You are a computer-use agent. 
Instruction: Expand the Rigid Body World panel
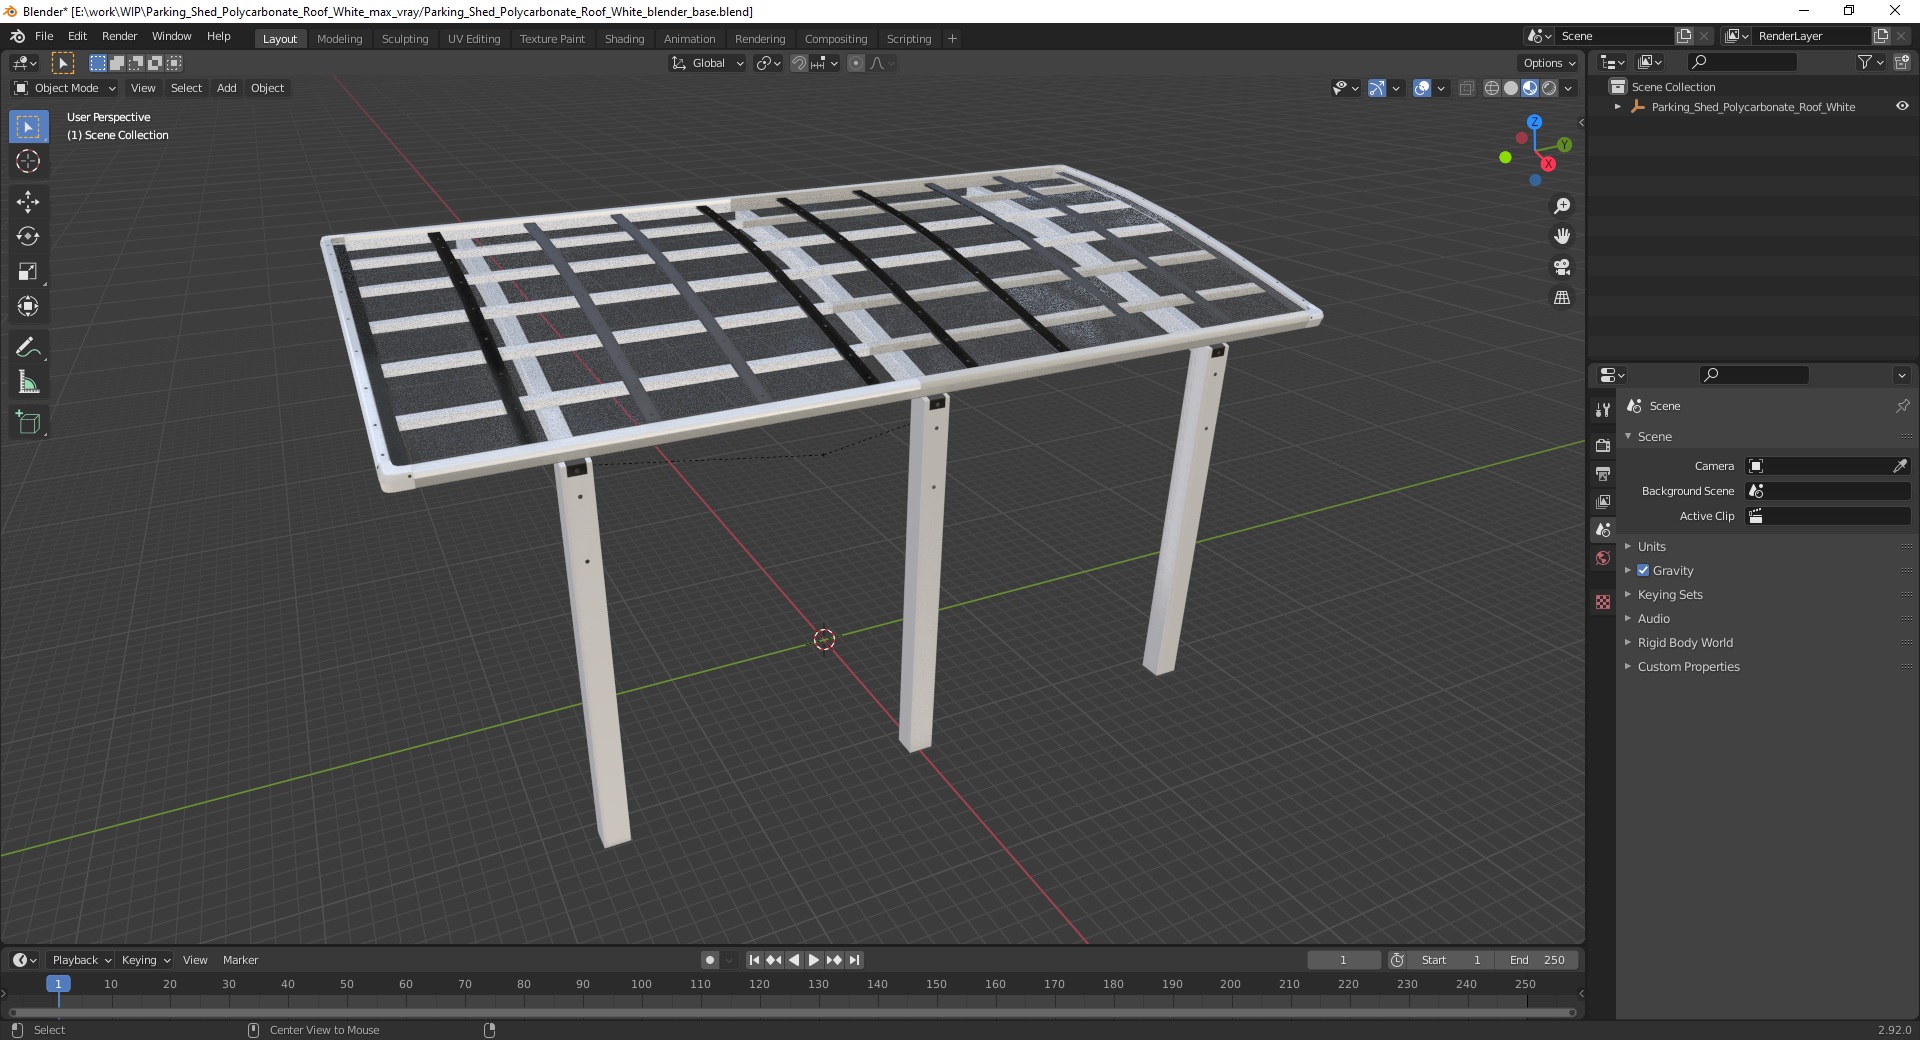coord(1684,642)
